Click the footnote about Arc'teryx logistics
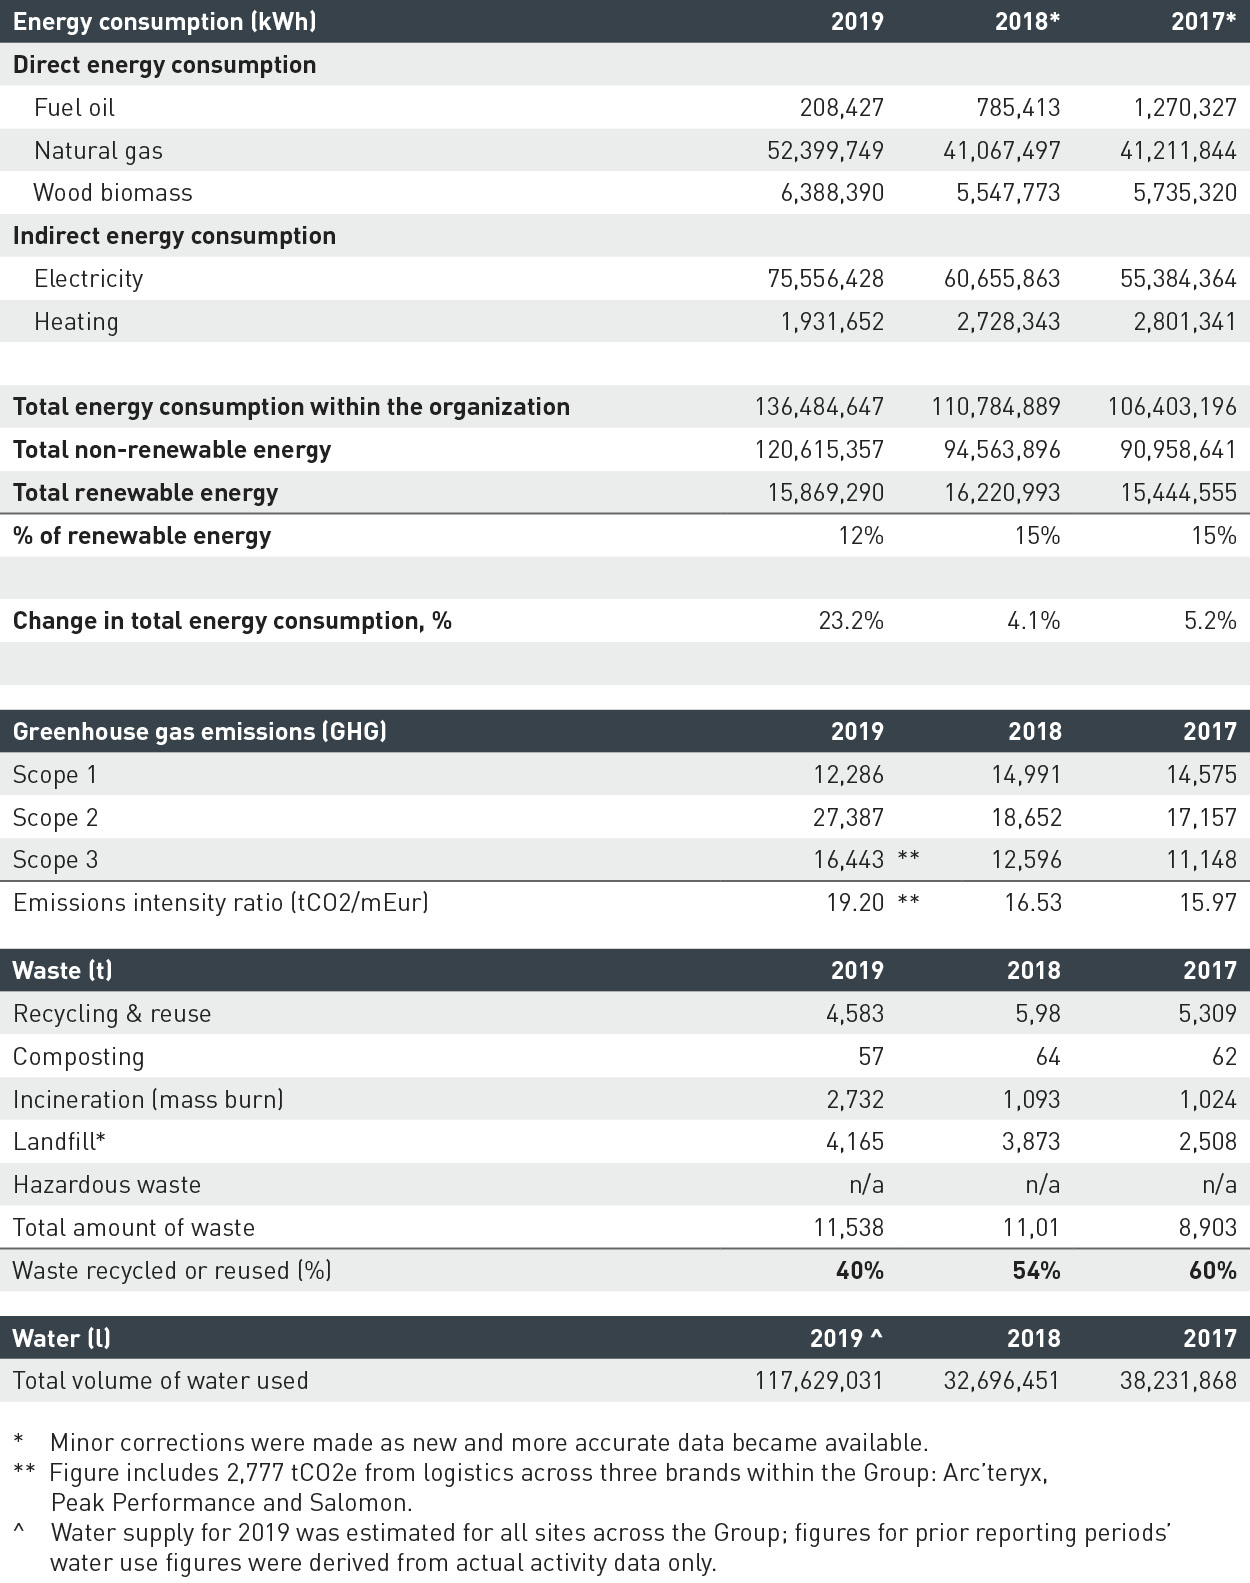1250x1583 pixels. pos(548,1473)
